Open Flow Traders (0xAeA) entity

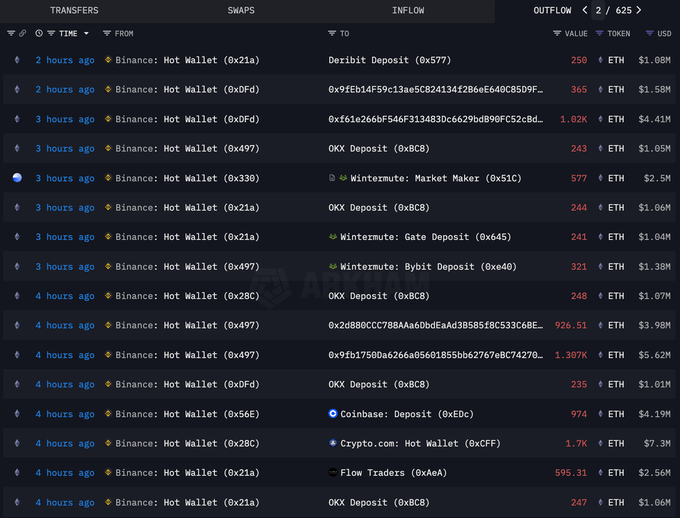point(393,473)
